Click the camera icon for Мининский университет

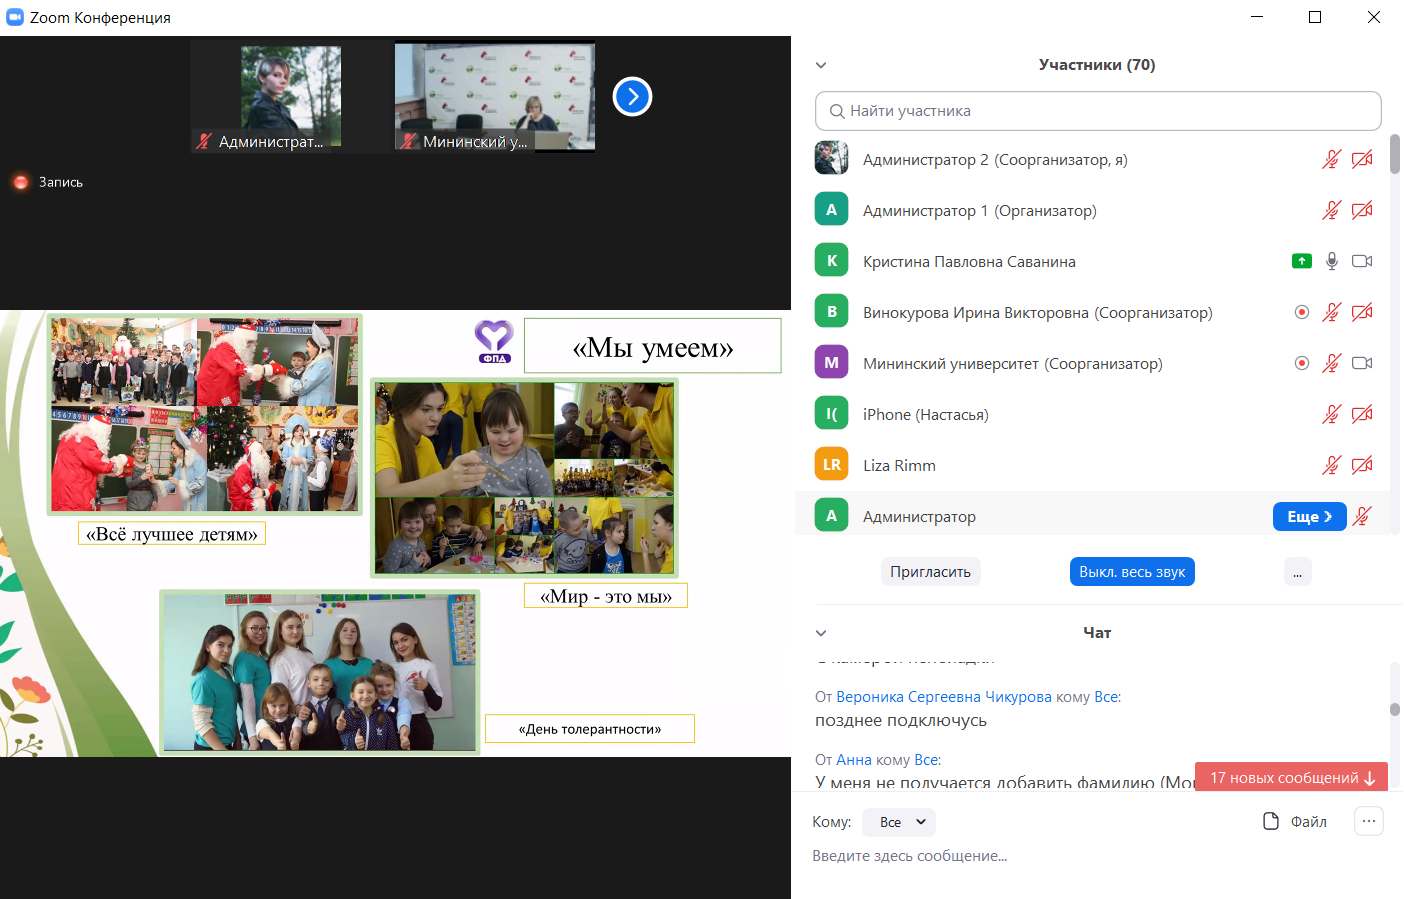pyautogui.click(x=1361, y=363)
